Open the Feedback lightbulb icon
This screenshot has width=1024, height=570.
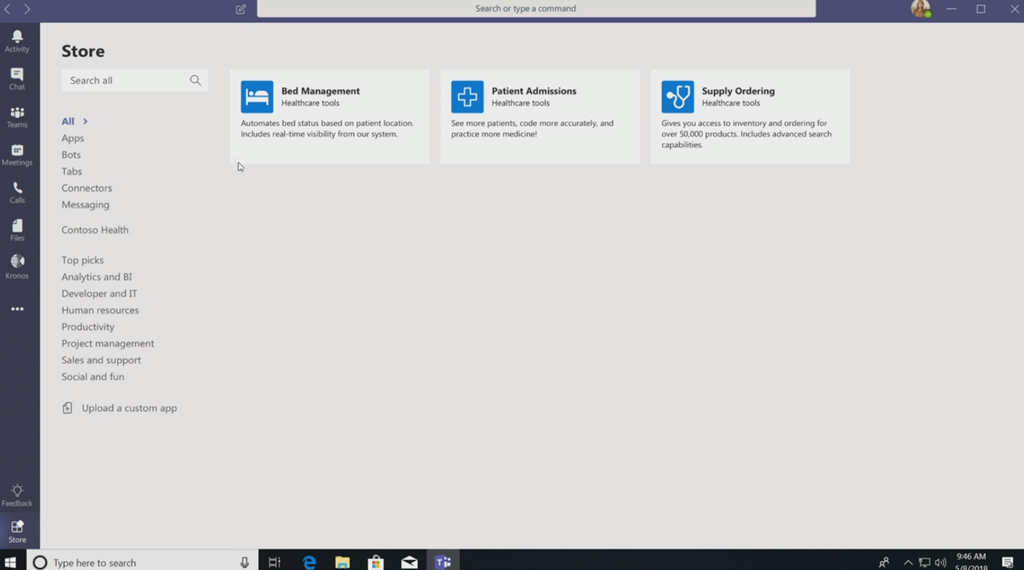17,495
